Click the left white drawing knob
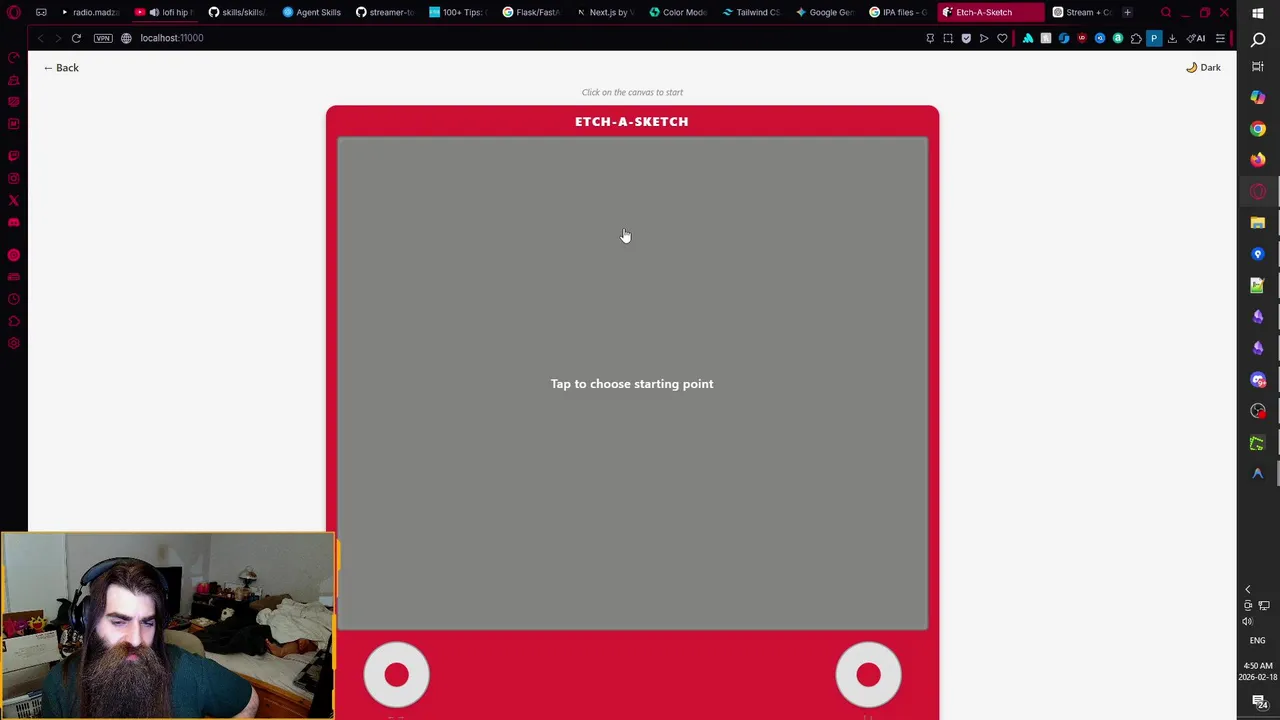 [397, 675]
